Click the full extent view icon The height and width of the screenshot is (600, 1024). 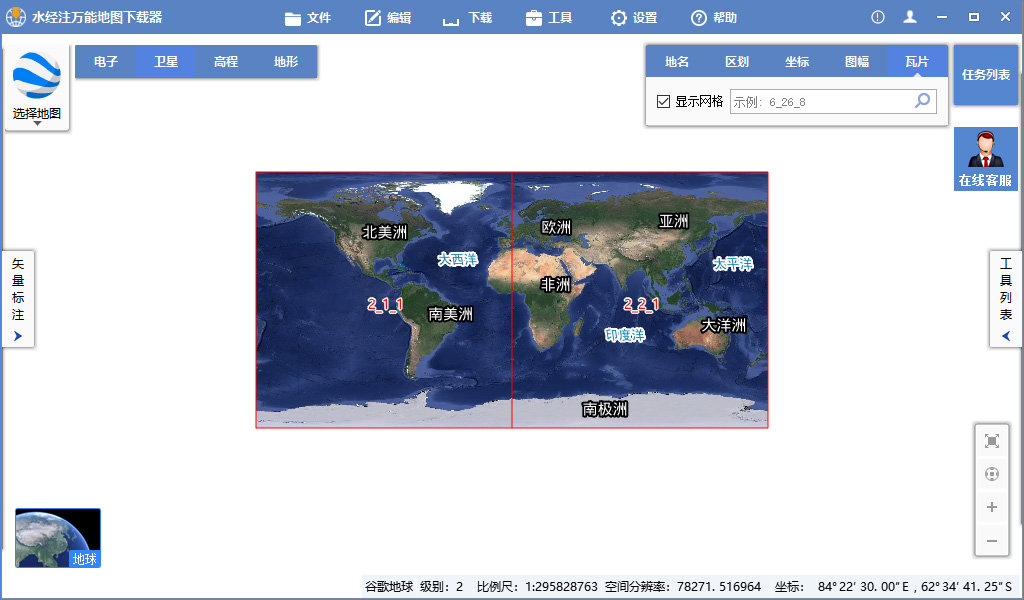point(991,439)
